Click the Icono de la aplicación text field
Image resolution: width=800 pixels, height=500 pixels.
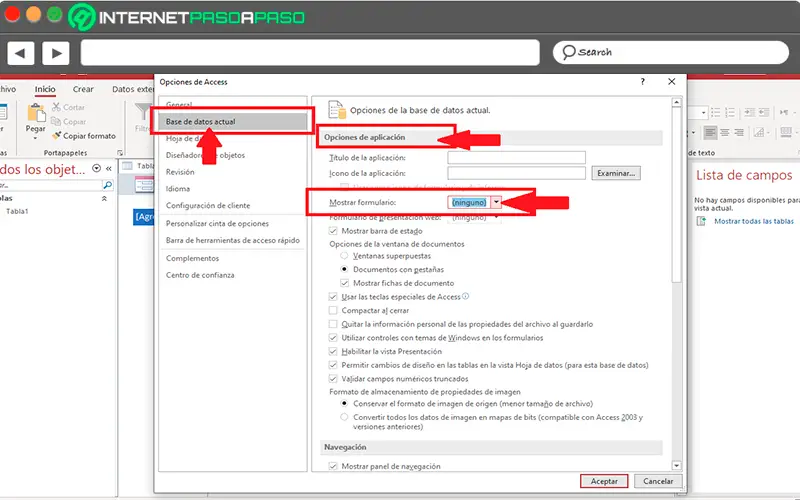pyautogui.click(x=516, y=173)
